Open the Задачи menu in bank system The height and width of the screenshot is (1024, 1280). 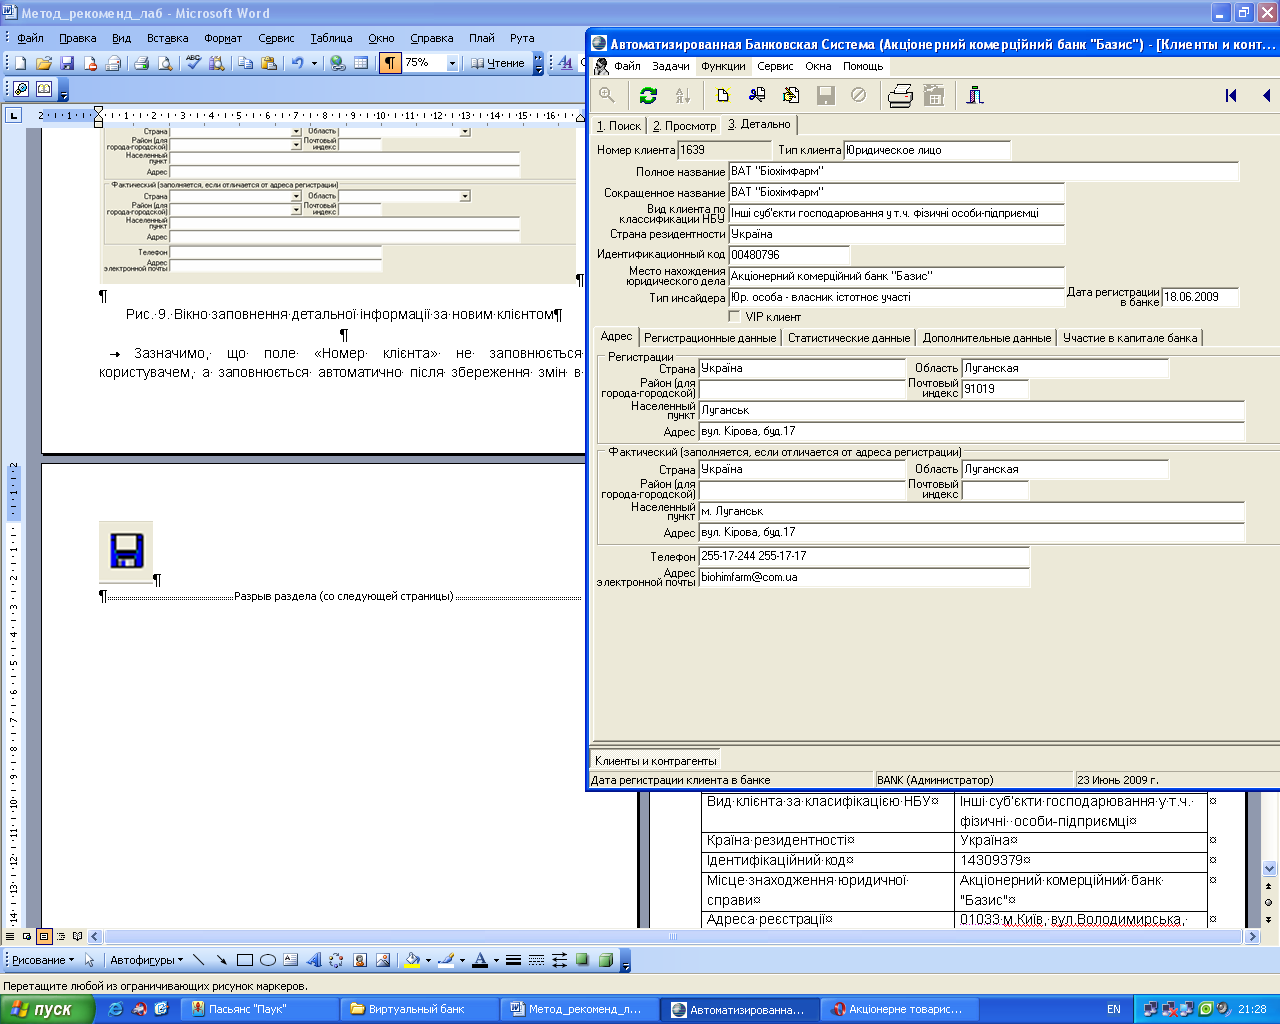[671, 66]
